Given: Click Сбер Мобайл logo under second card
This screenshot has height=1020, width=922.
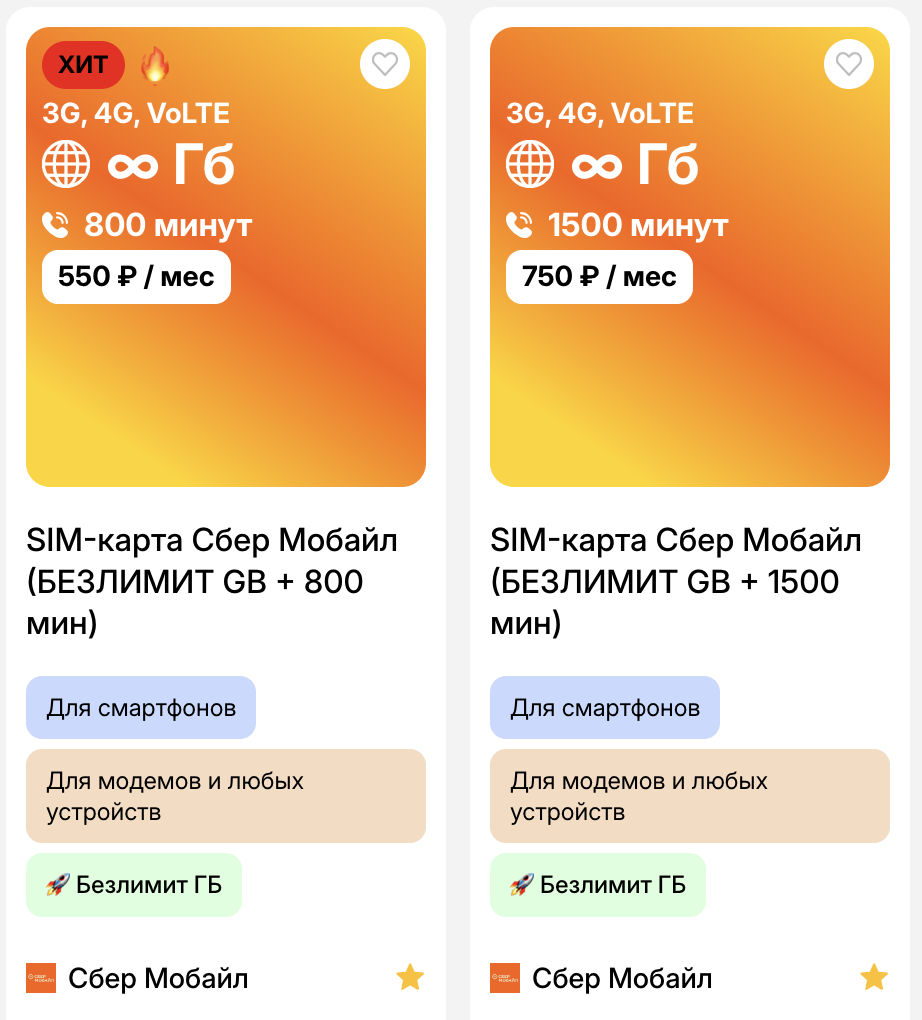Looking at the screenshot, I should click(505, 978).
